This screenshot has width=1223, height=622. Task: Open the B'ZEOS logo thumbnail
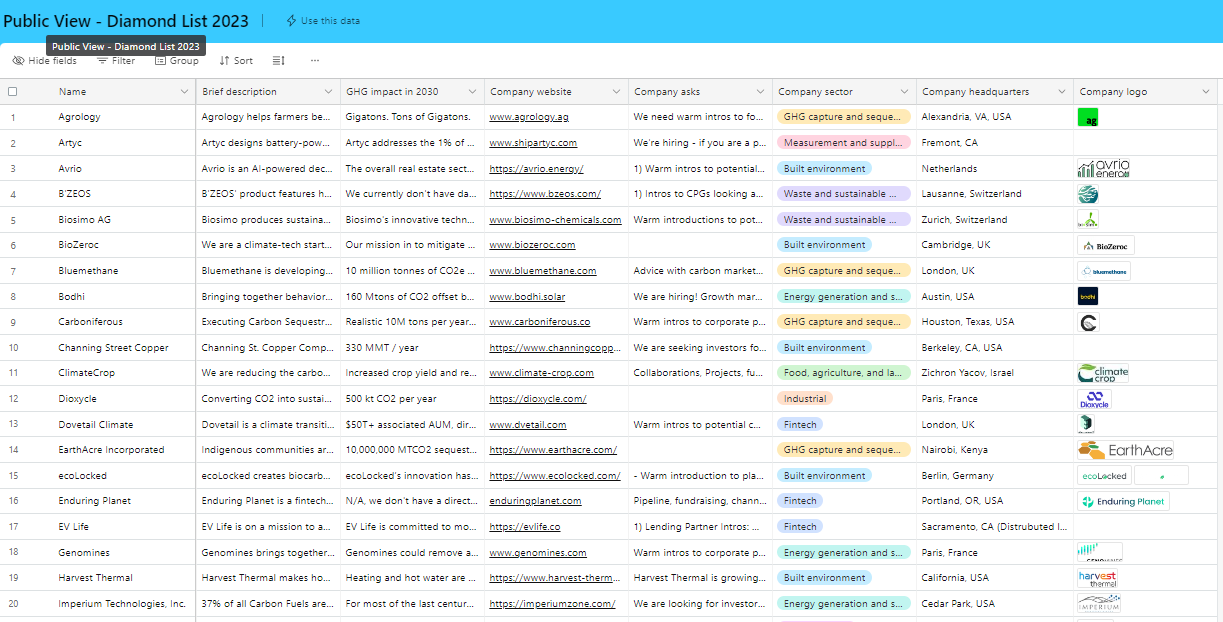(1088, 194)
